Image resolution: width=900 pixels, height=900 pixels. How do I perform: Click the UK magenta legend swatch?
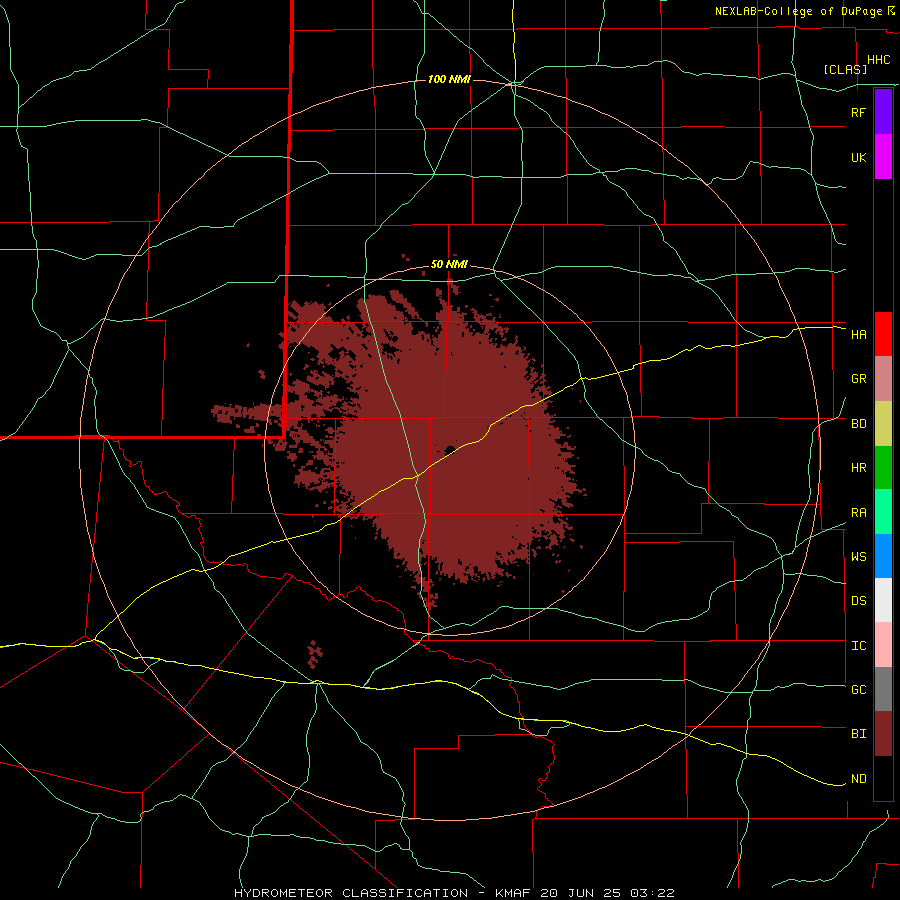click(883, 157)
